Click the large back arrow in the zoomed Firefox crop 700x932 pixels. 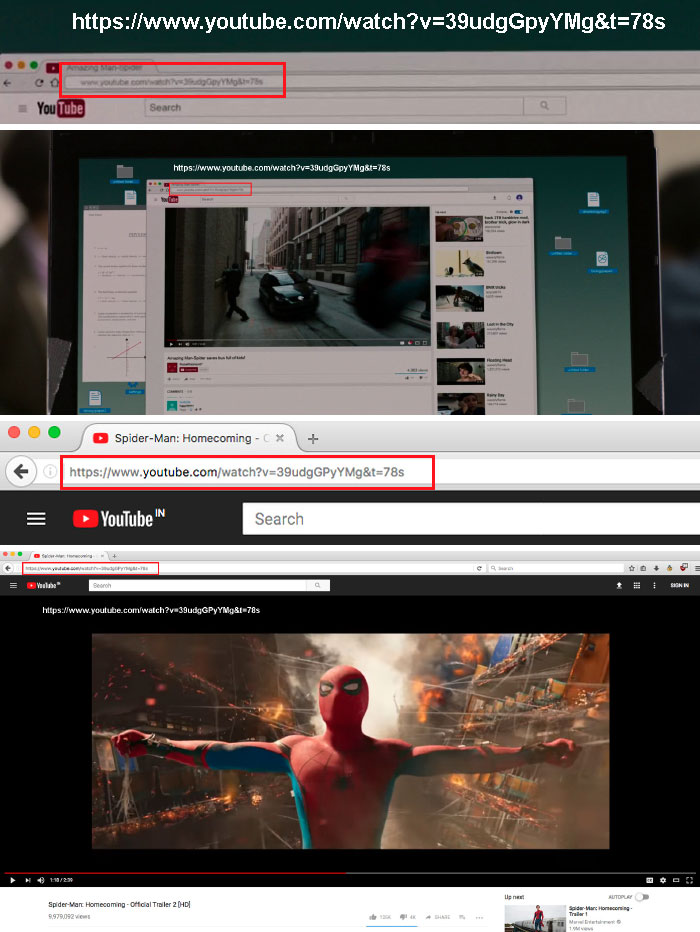point(21,472)
